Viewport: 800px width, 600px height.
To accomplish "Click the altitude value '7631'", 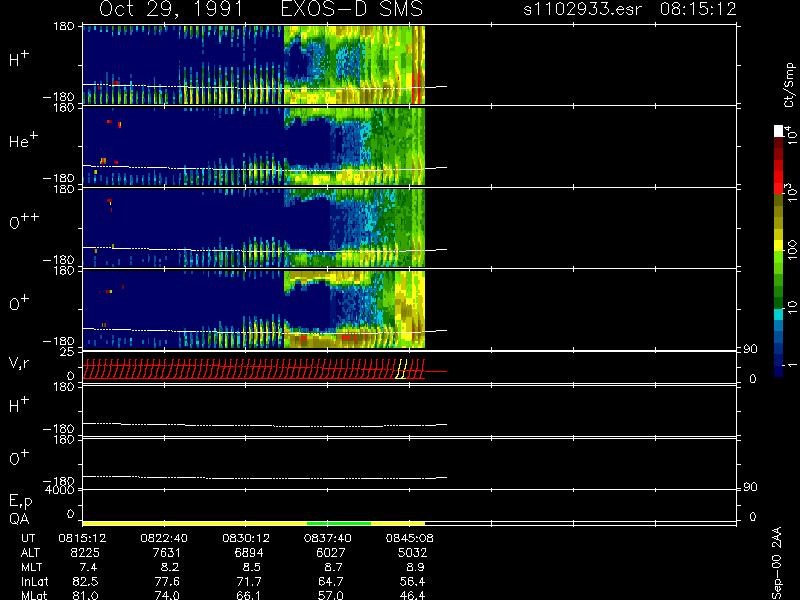I will (x=167, y=553).
